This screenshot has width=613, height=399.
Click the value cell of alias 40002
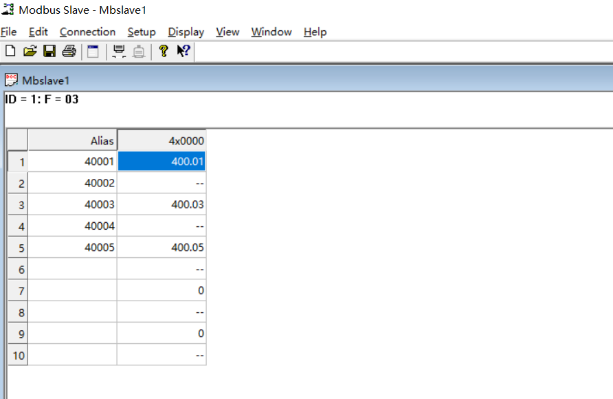click(161, 183)
